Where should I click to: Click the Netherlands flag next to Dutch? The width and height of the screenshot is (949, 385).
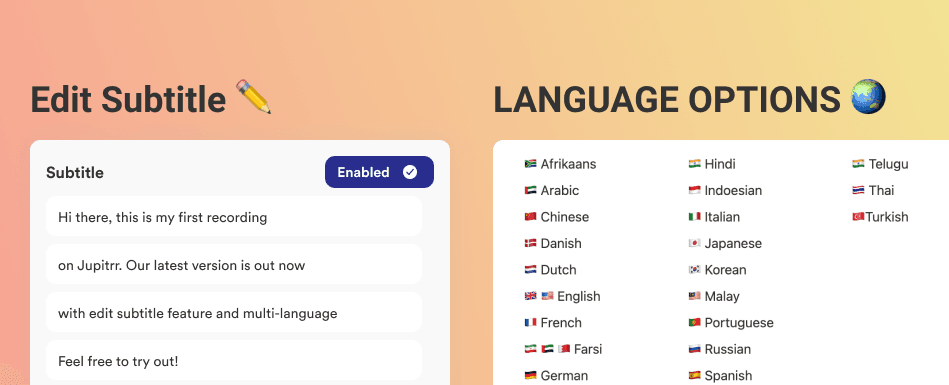[x=530, y=270]
